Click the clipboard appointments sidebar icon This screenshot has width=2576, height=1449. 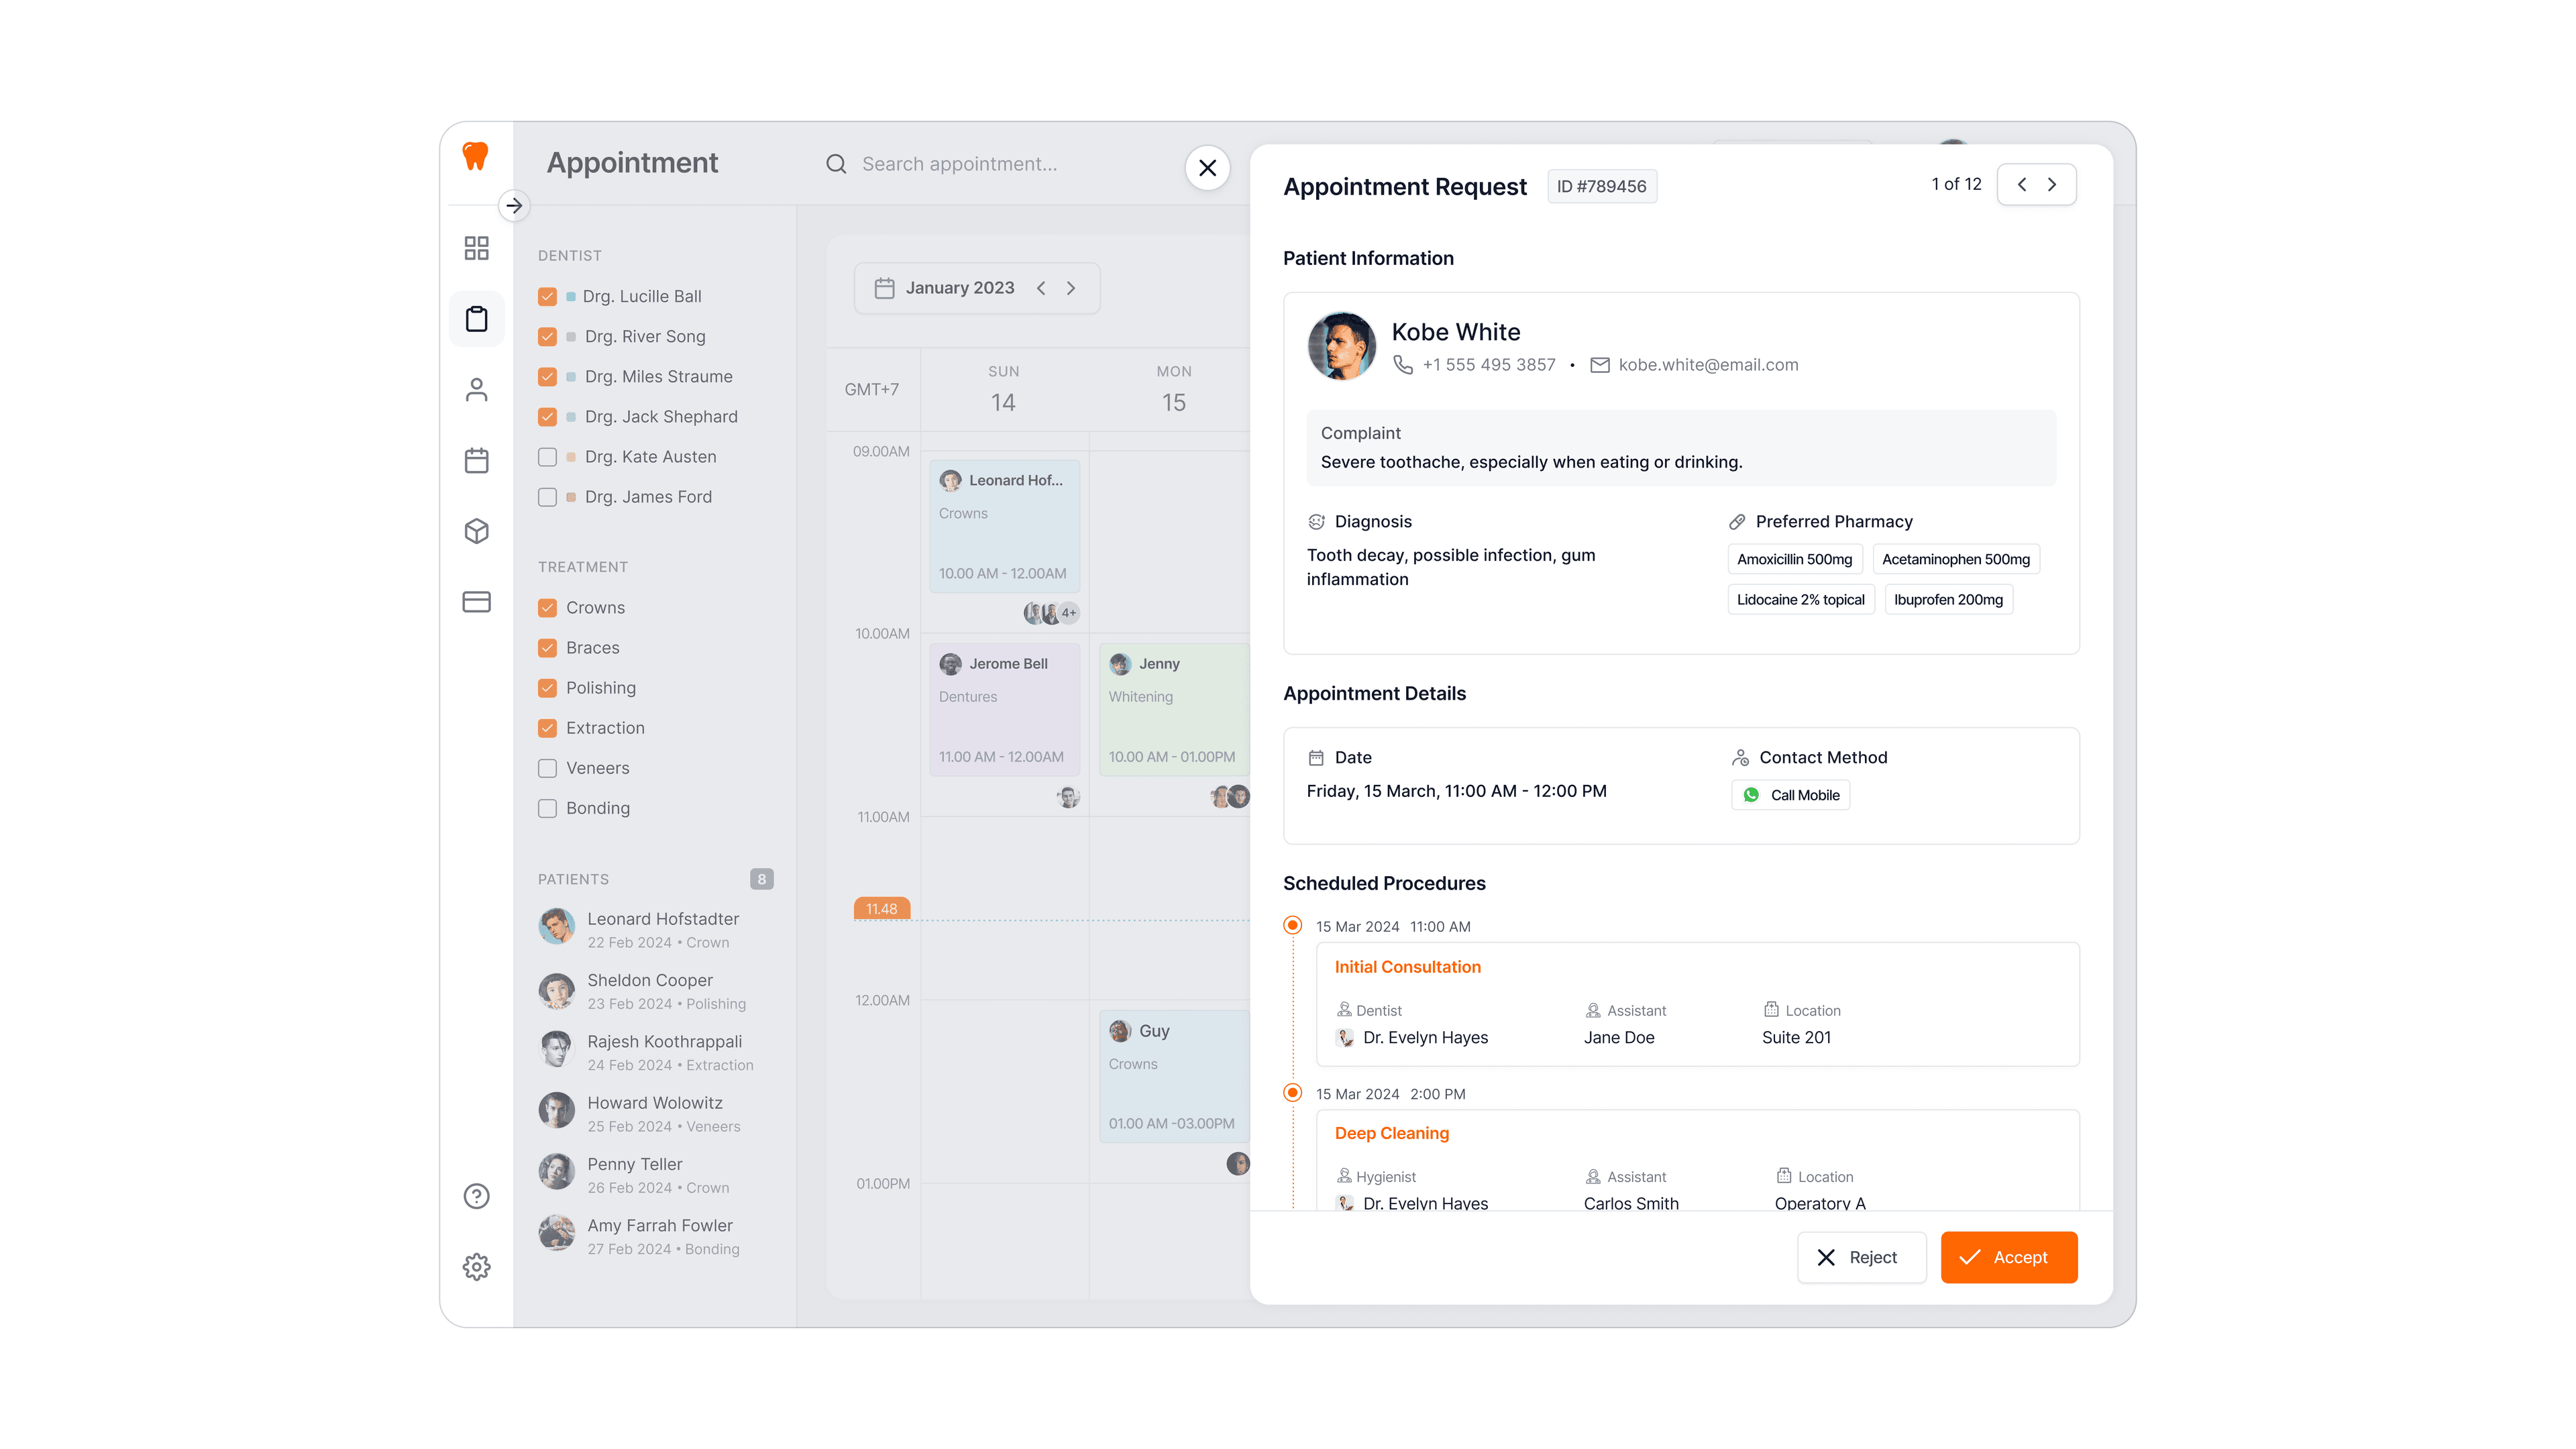(x=476, y=319)
